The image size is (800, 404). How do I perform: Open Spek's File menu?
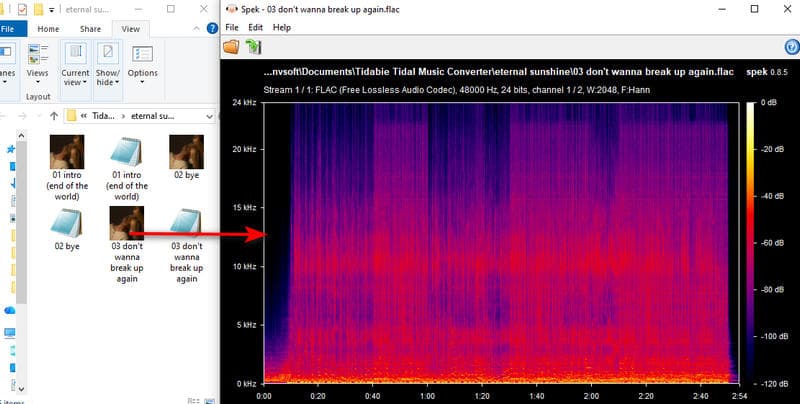pyautogui.click(x=232, y=28)
